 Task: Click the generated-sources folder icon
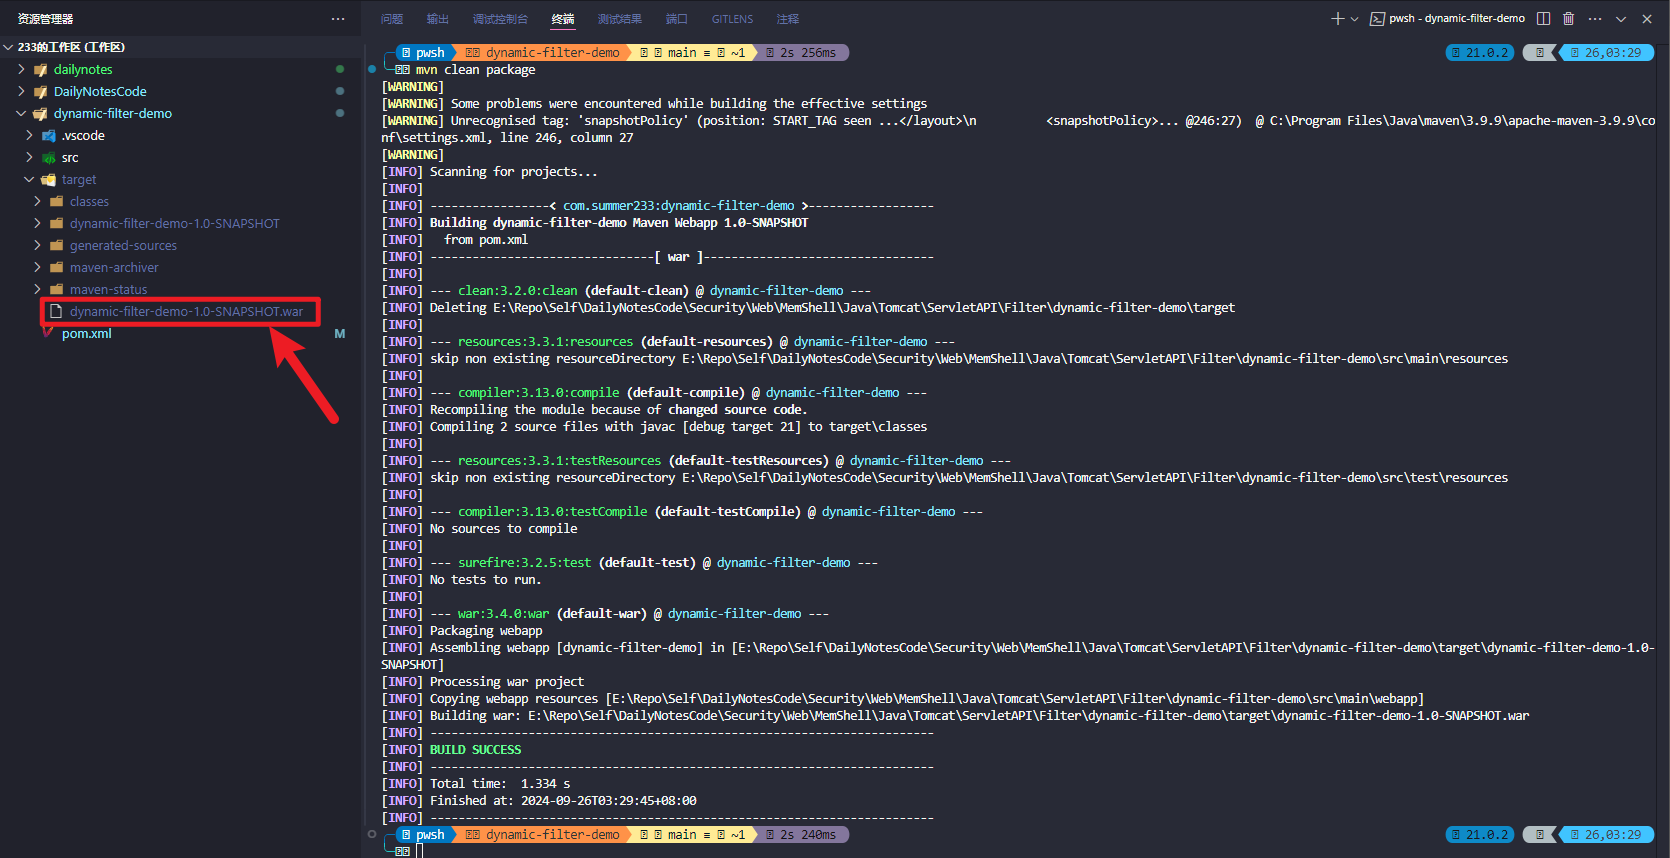57,245
